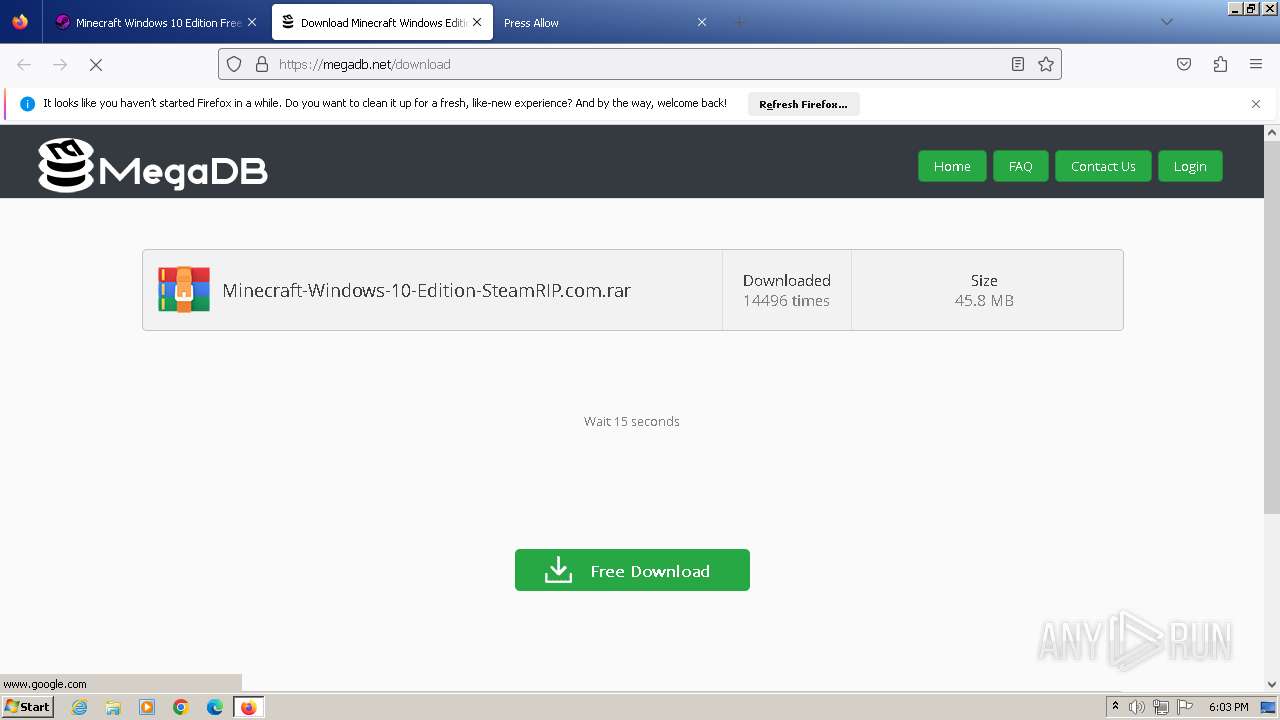Toggle reader view icon
The width and height of the screenshot is (1280, 720).
(1018, 64)
